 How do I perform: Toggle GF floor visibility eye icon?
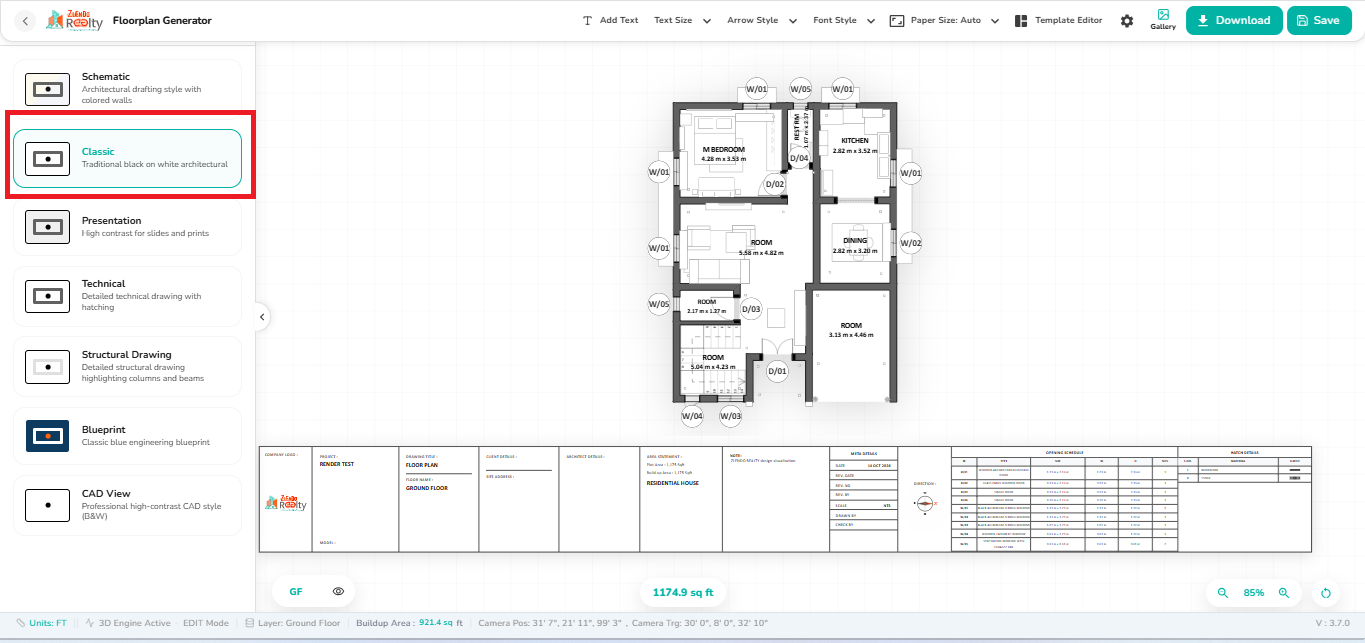[338, 592]
